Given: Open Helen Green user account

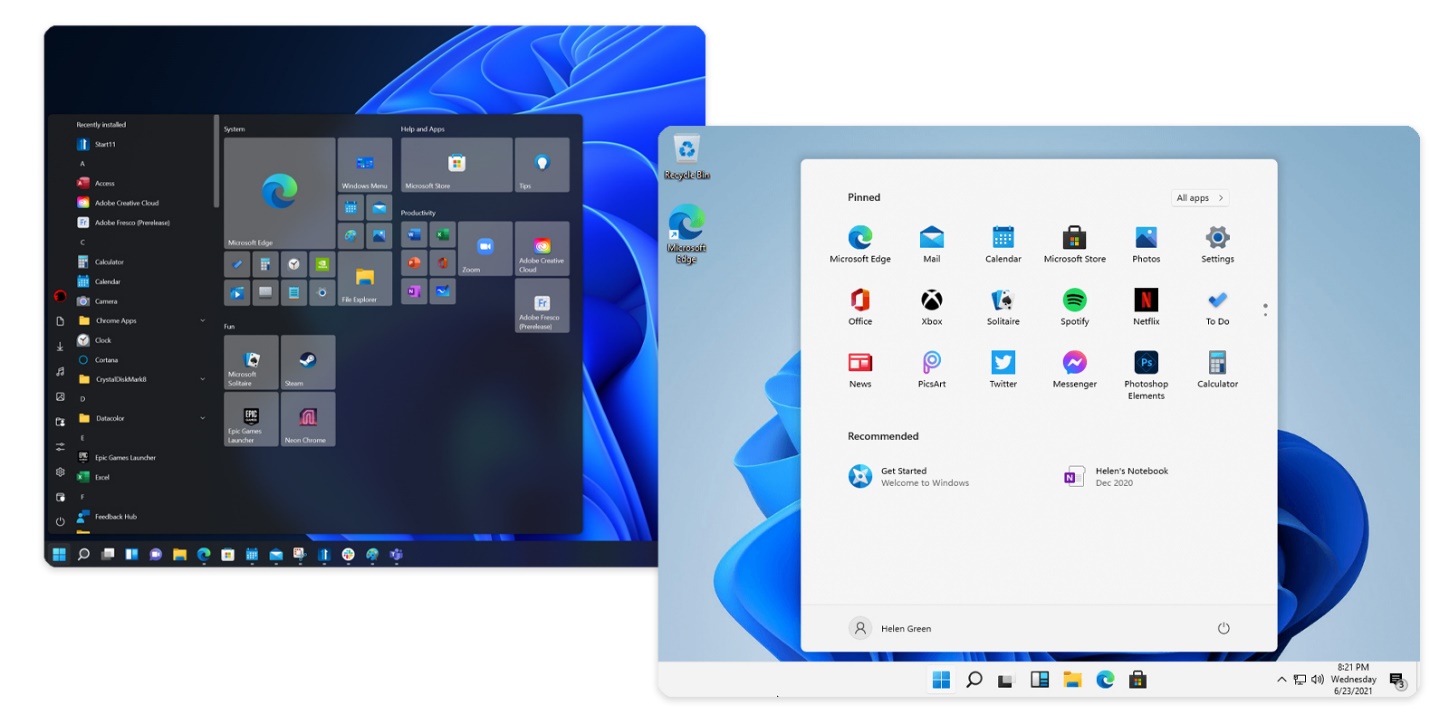Looking at the screenshot, I should coord(890,628).
